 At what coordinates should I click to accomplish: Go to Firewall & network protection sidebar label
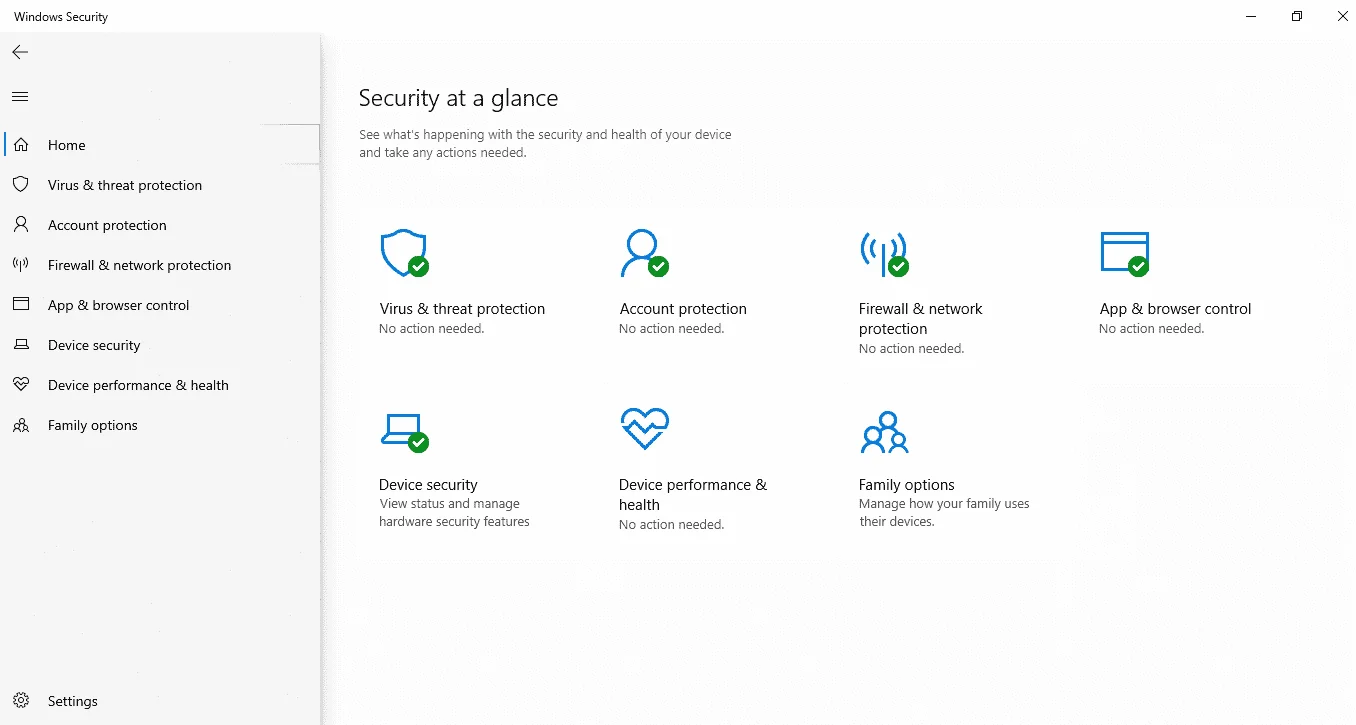pos(139,265)
